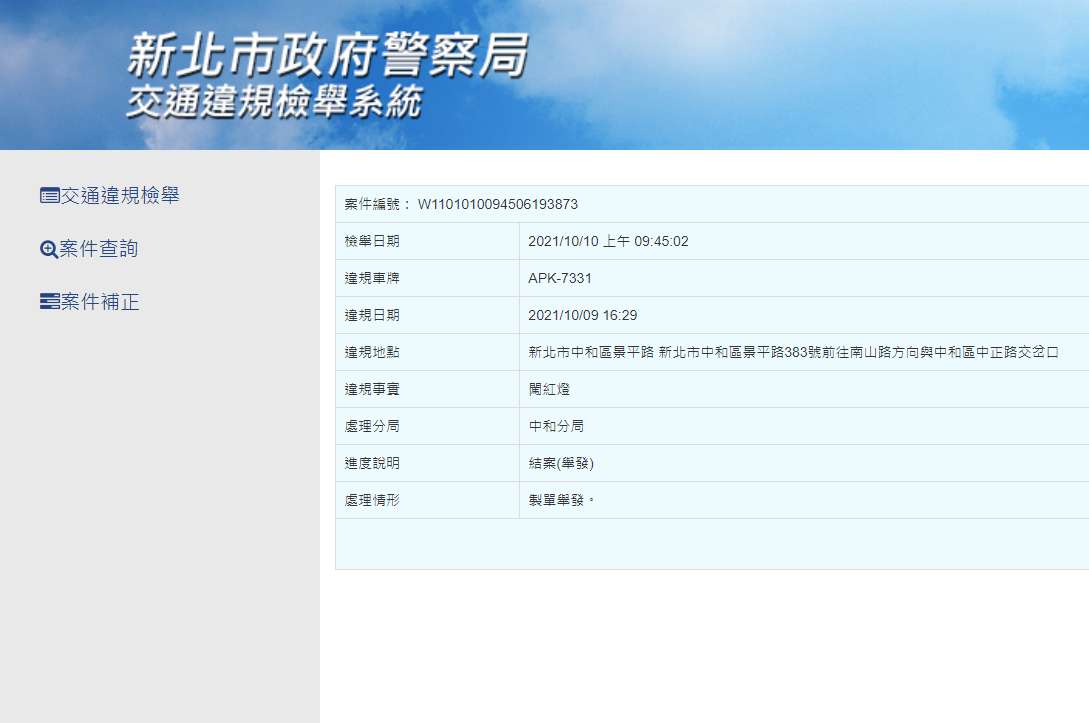Screen dimensions: 1089x723
Task: Click the 交通違規檢舉 list icon in sidebar
Action: pos(49,196)
